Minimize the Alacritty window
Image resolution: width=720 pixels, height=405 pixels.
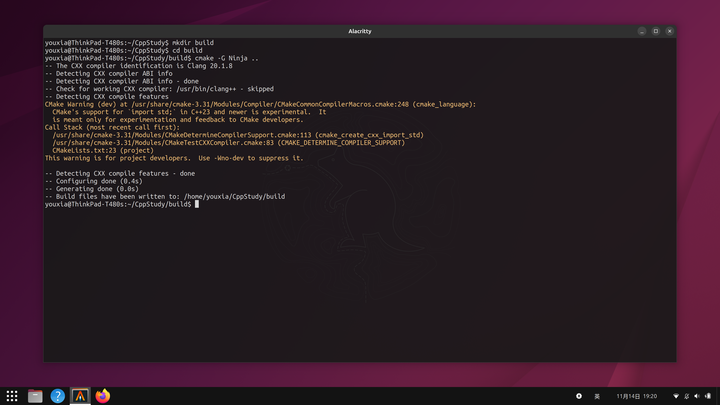point(642,31)
